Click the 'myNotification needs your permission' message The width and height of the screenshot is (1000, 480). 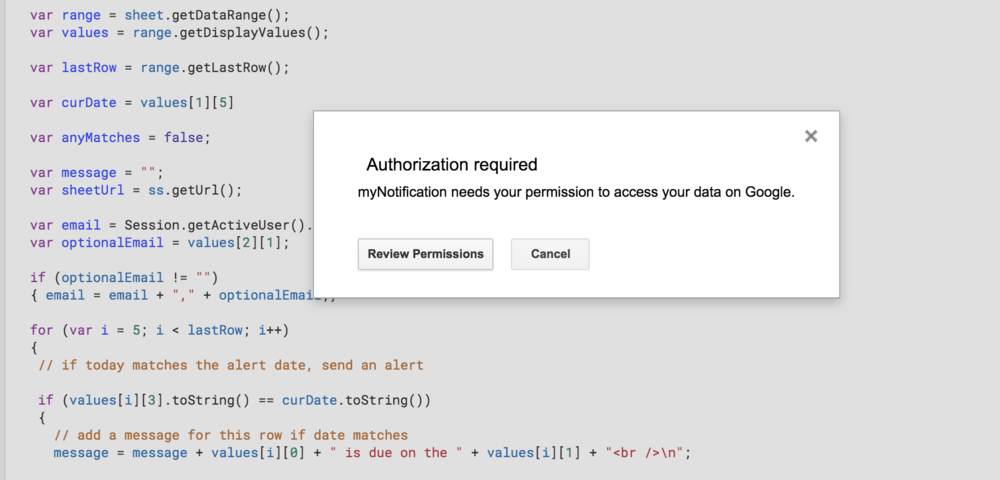coord(577,193)
